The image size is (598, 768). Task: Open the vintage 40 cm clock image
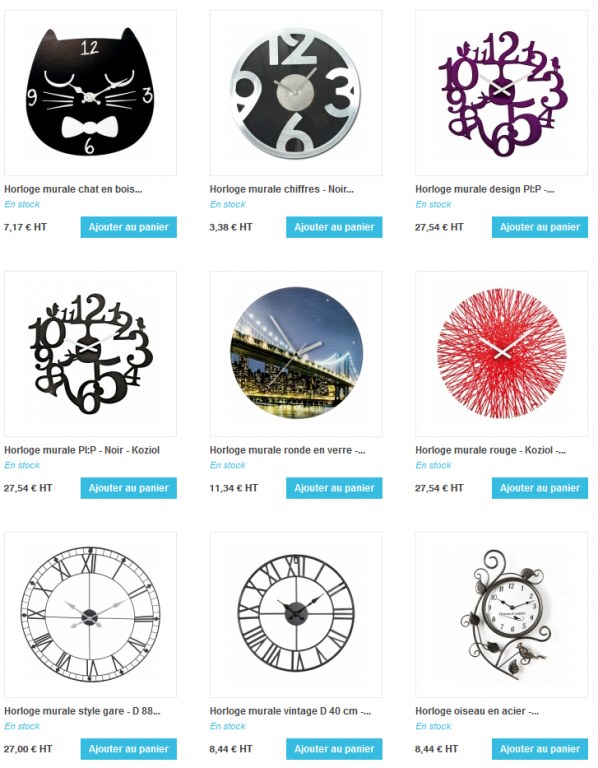coord(296,615)
